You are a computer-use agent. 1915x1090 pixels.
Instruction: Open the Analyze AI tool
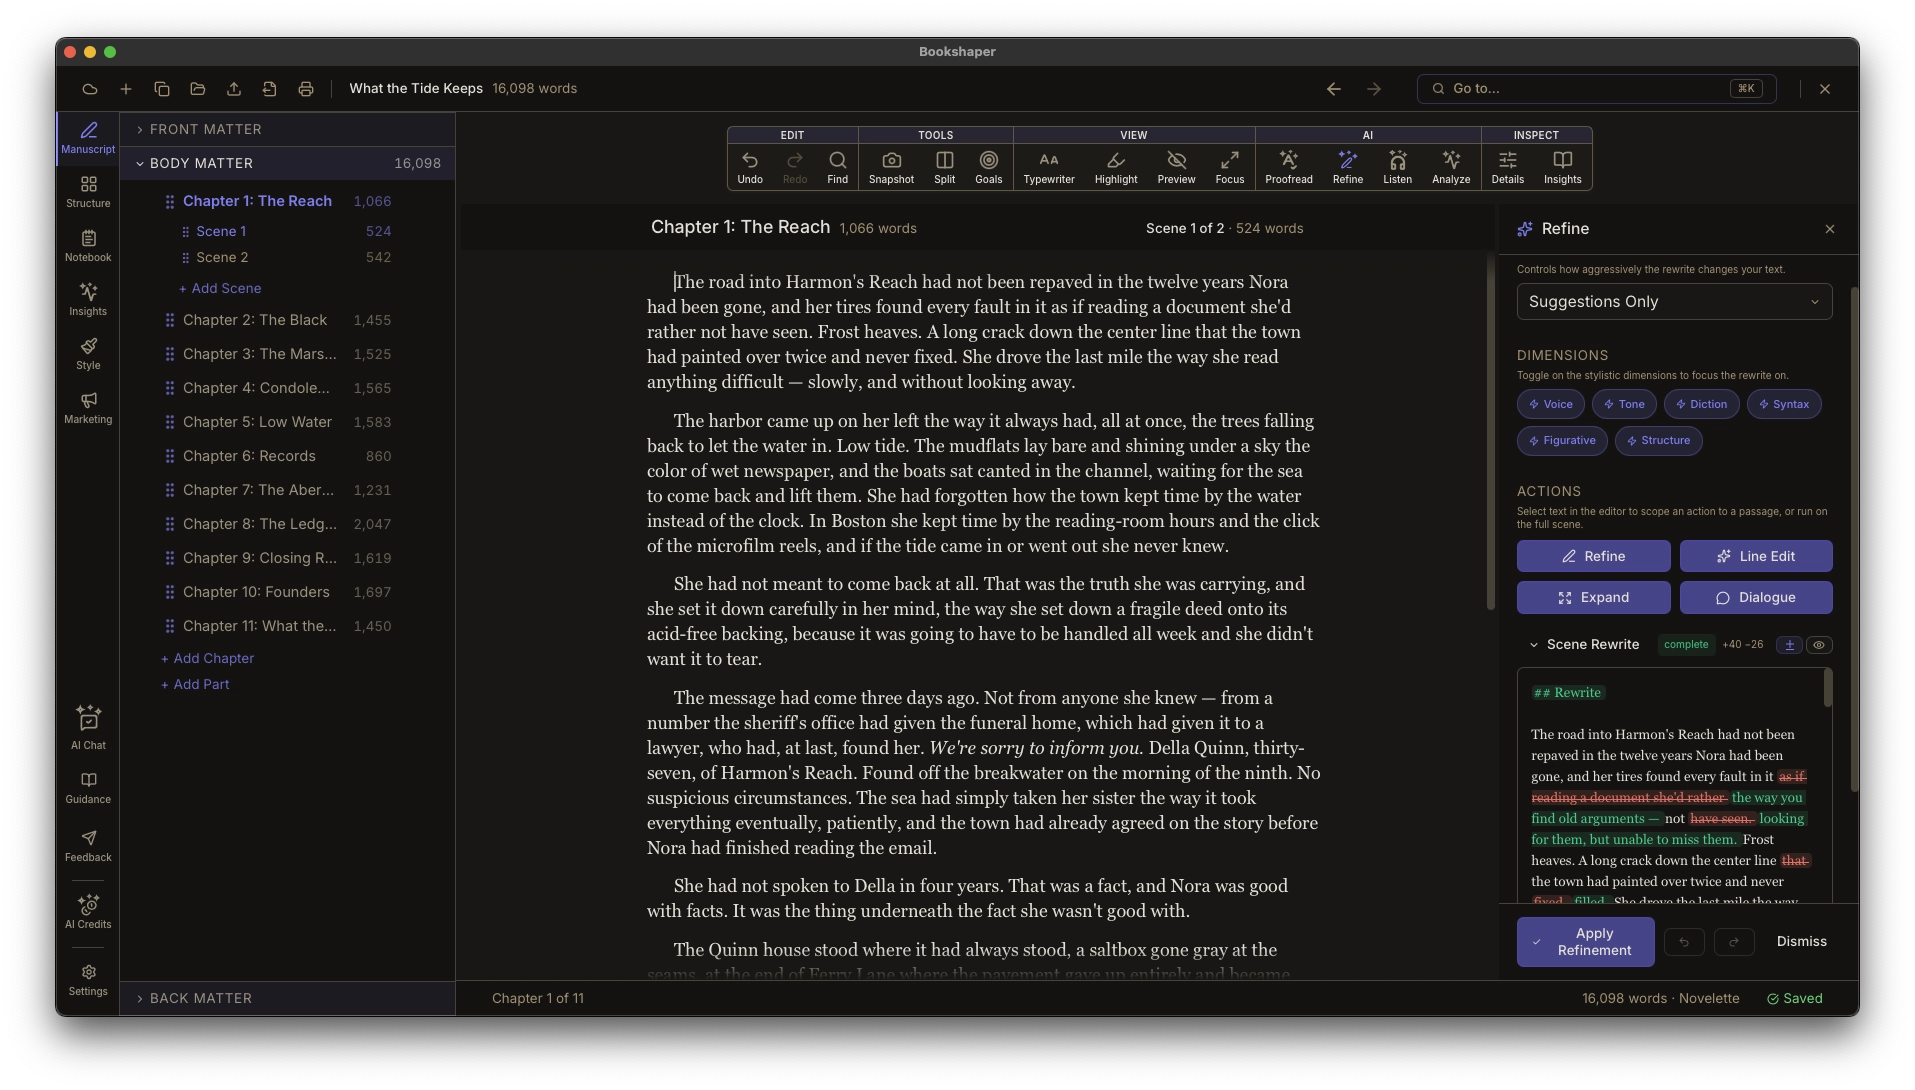point(1450,167)
